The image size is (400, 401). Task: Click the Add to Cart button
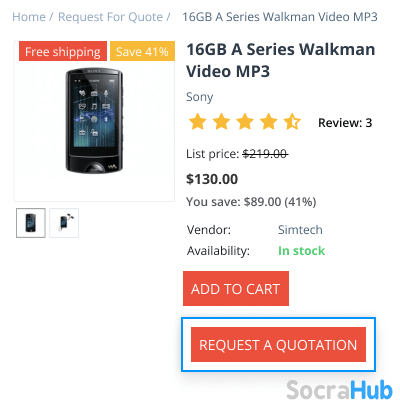(x=236, y=289)
